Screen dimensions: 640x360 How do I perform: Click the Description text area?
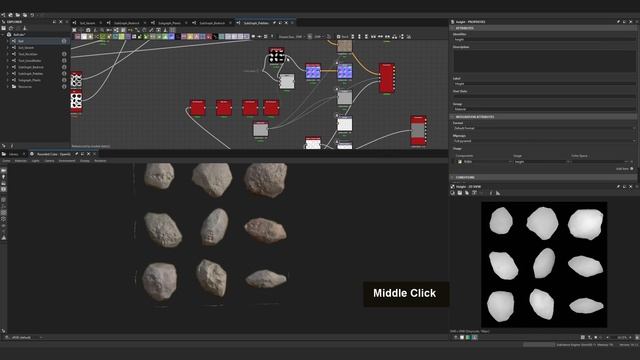coord(544,61)
